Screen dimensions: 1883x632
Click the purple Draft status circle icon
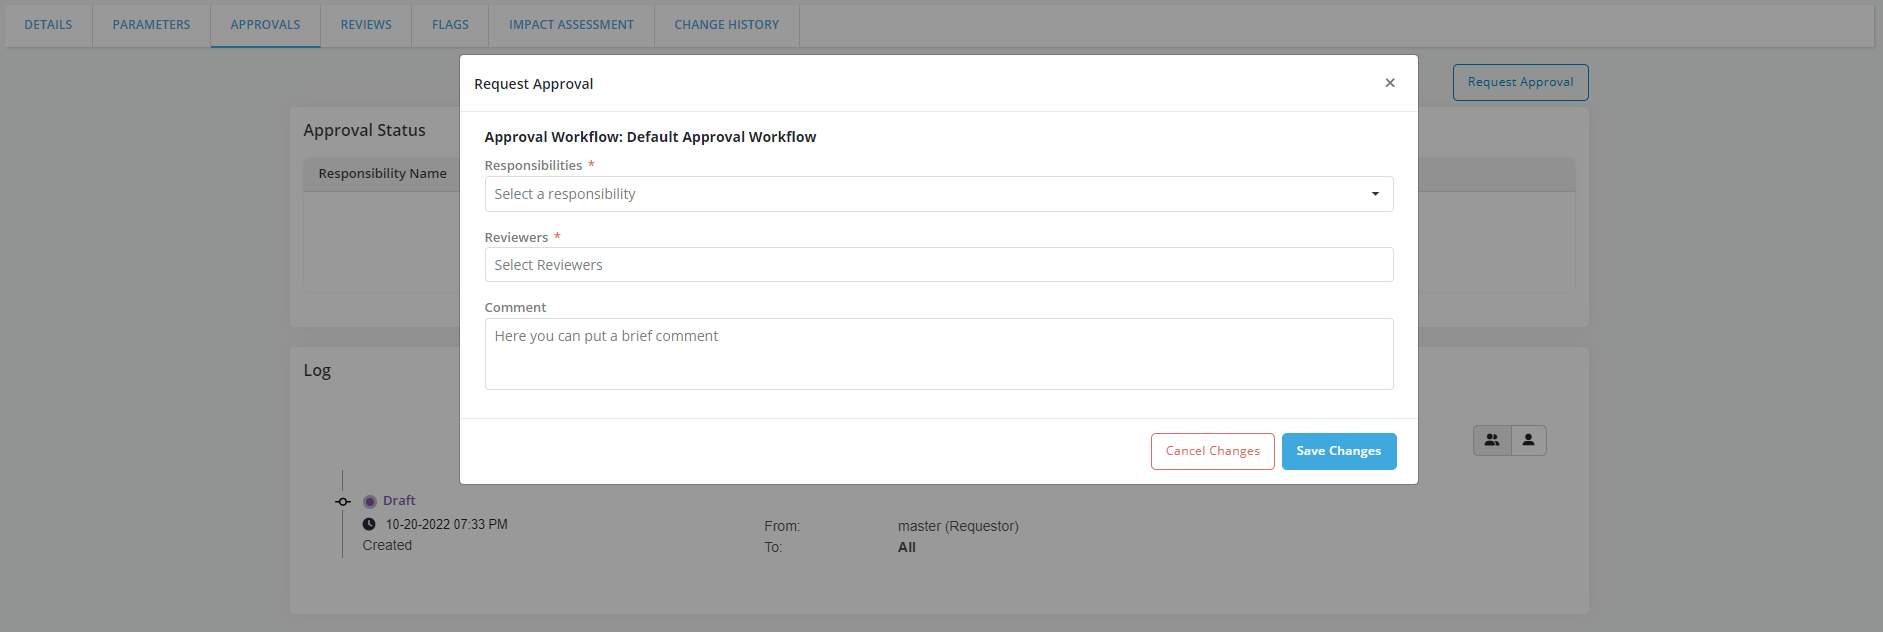point(370,501)
